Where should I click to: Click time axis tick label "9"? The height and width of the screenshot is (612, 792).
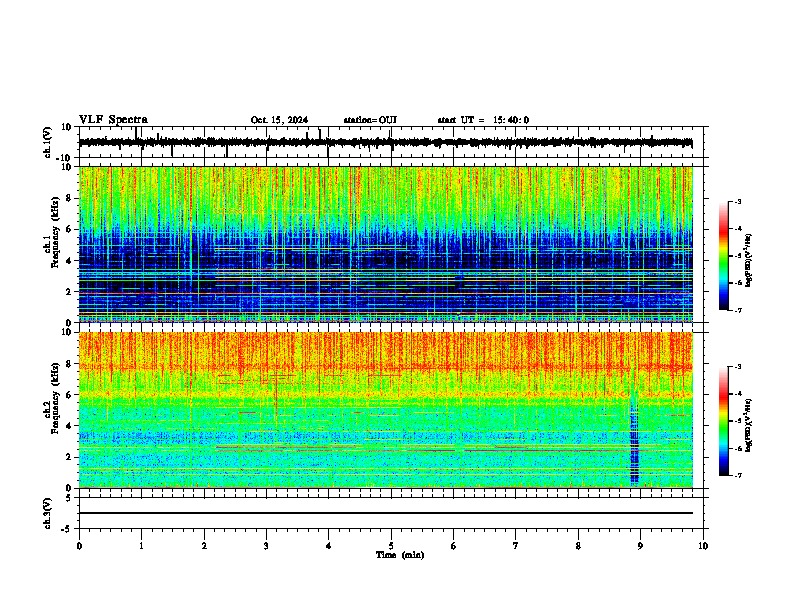pyautogui.click(x=640, y=546)
